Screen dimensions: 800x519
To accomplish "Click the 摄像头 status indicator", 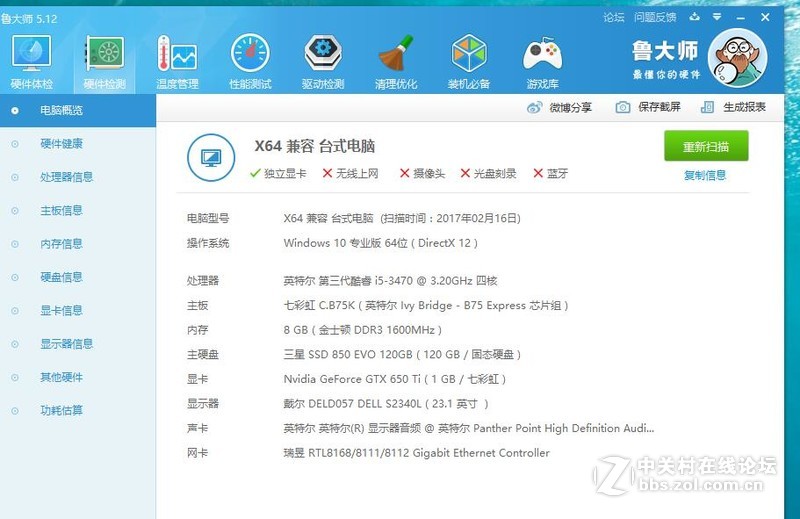I will click(422, 174).
